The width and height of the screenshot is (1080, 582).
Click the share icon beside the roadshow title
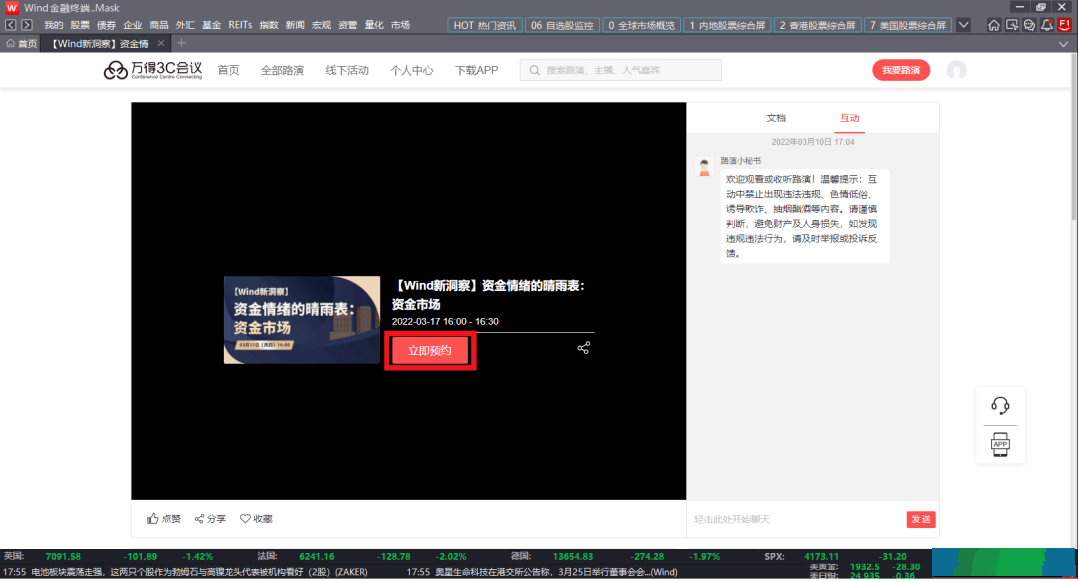[x=583, y=348]
